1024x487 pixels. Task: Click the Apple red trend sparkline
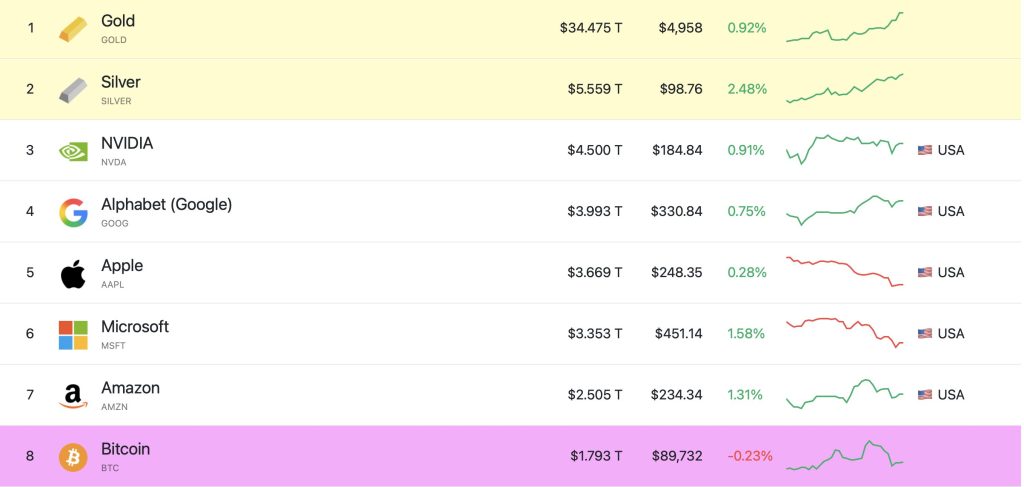(x=845, y=272)
